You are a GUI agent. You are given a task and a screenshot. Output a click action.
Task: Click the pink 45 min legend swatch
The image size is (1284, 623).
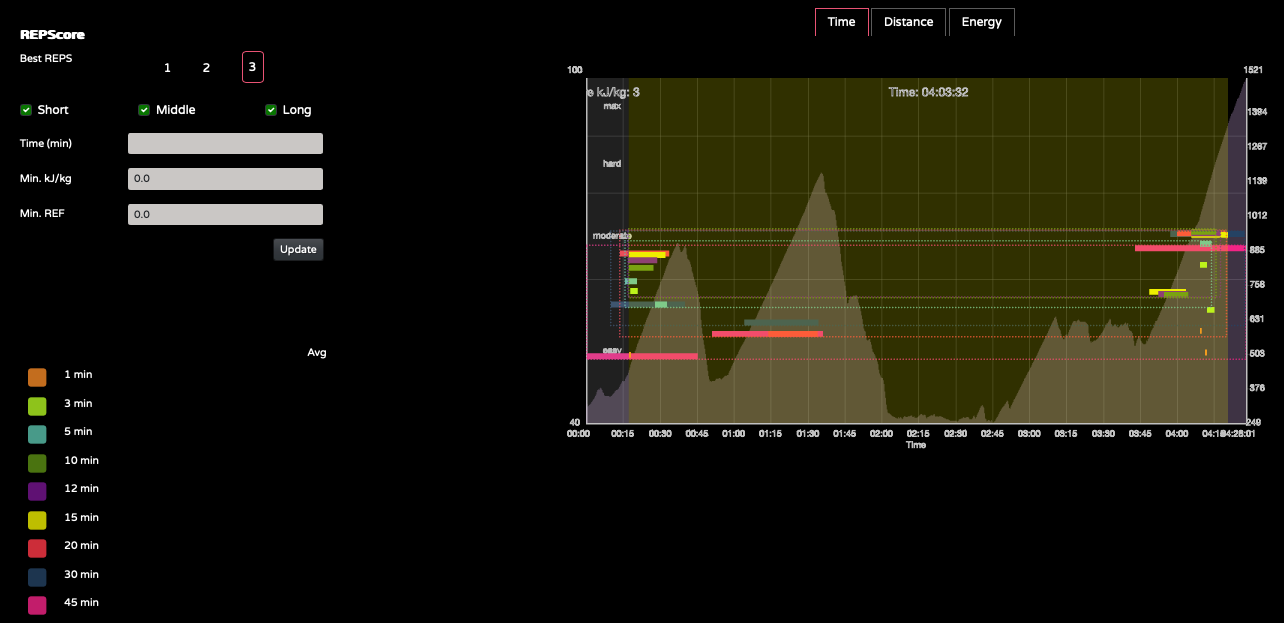click(x=37, y=605)
